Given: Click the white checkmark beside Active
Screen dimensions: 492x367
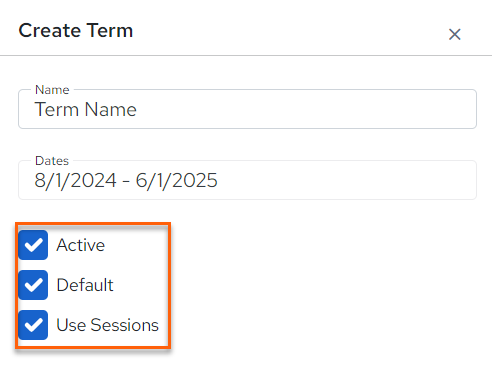Looking at the screenshot, I should pos(33,245).
